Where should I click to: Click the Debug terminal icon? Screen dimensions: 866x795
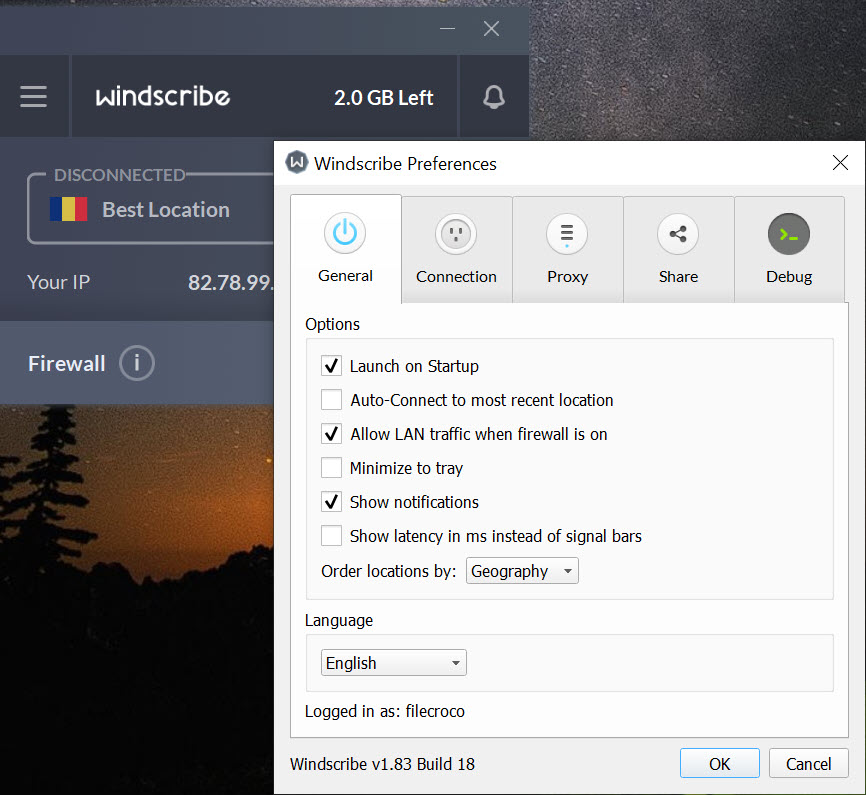[789, 234]
